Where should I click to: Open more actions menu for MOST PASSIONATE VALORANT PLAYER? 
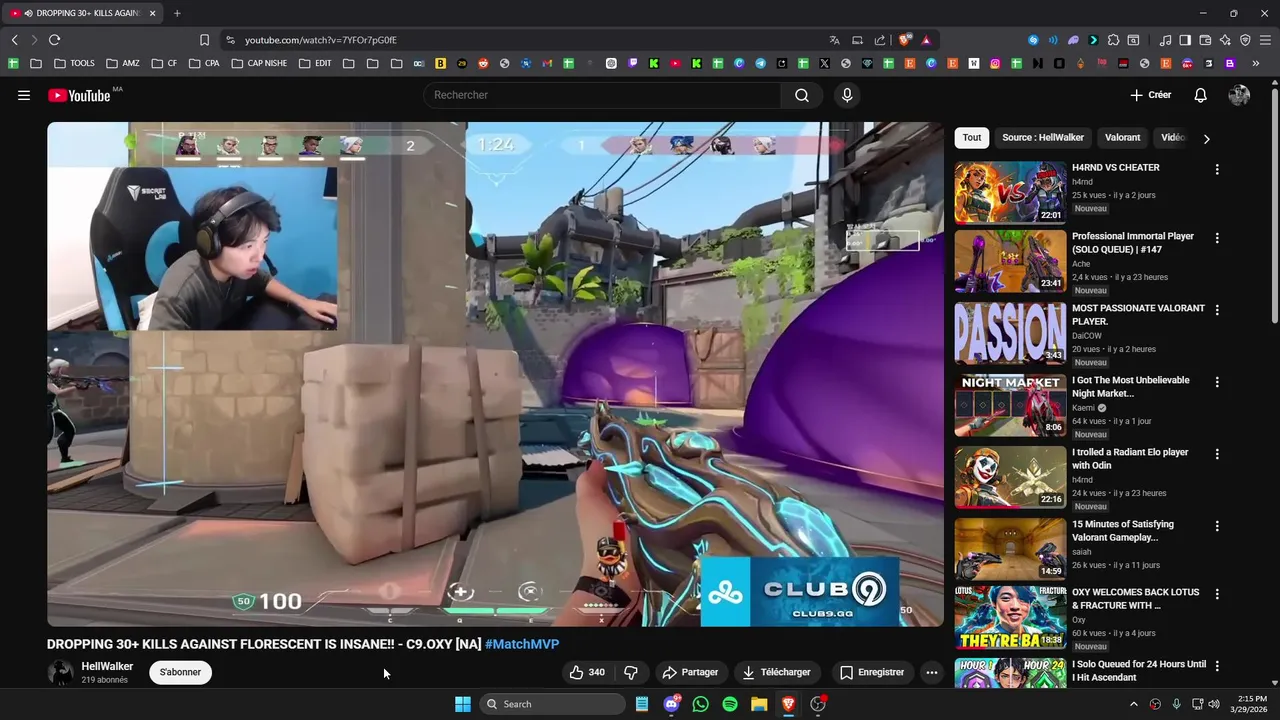[1217, 310]
